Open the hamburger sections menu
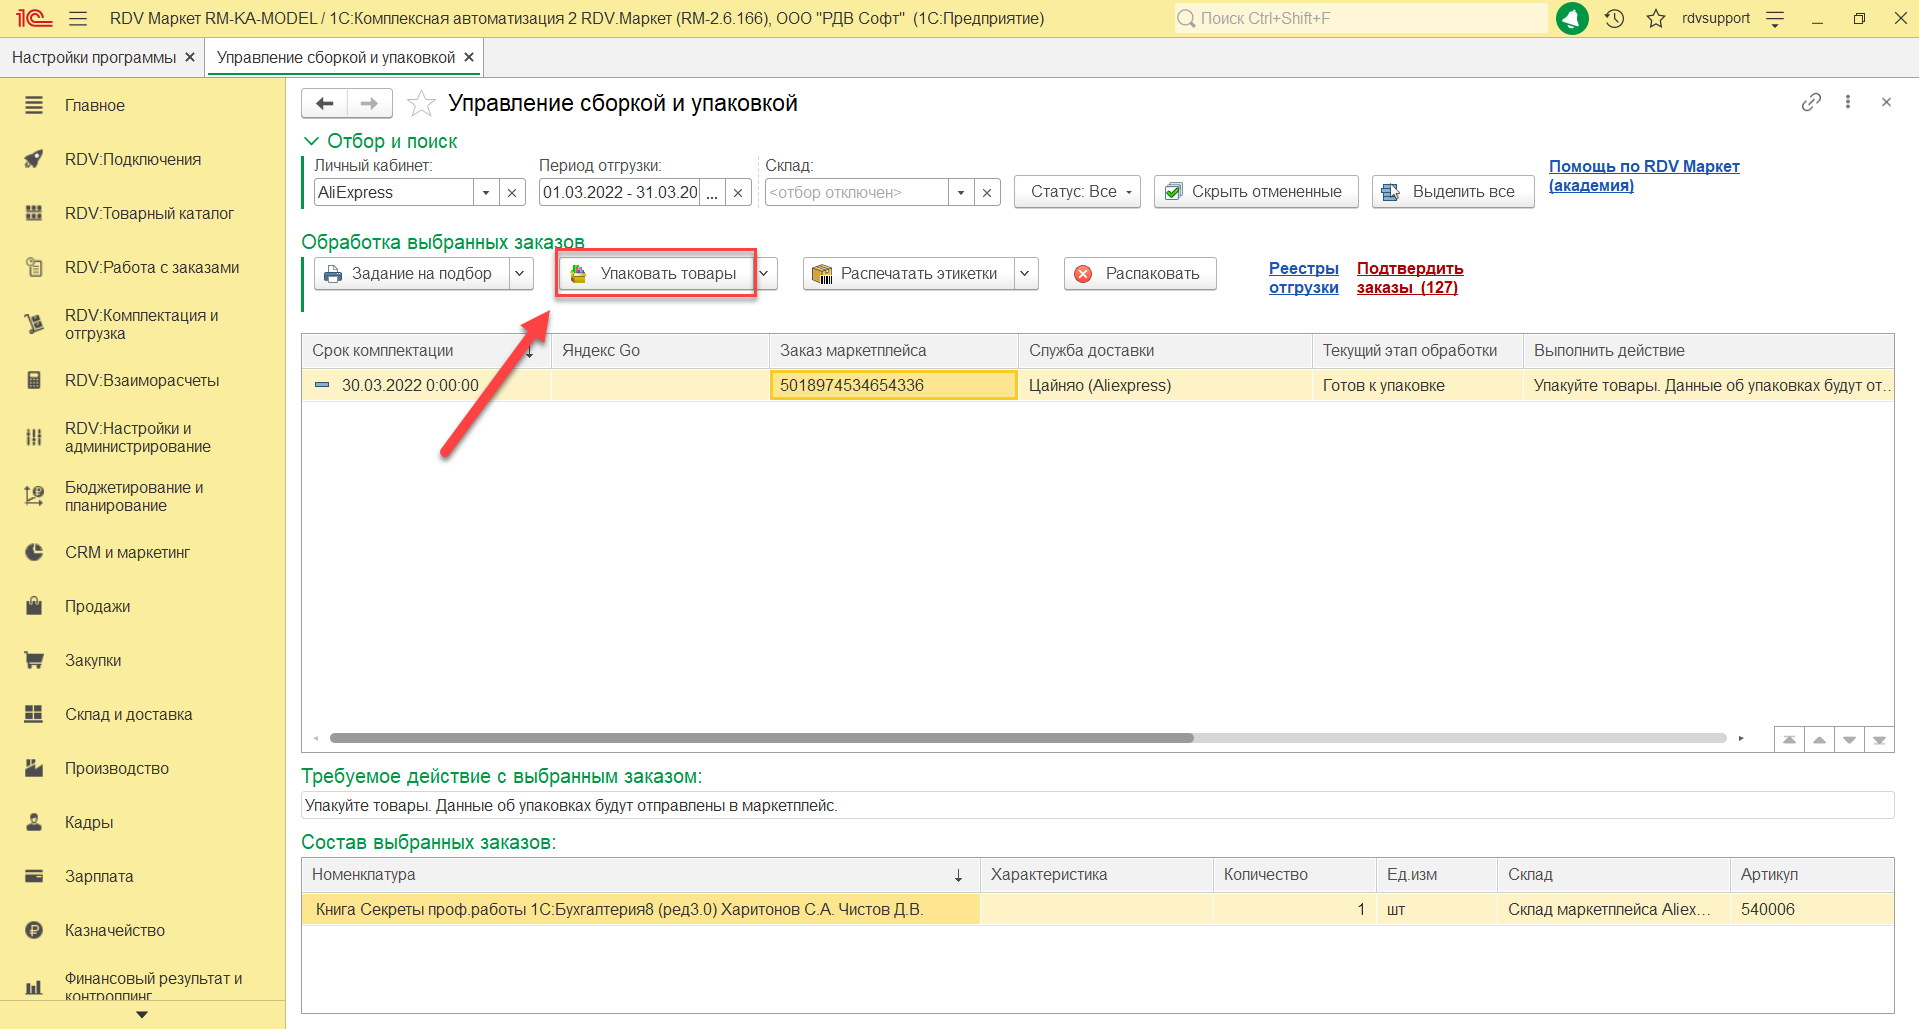Screen dimensions: 1919x1029 (78, 18)
